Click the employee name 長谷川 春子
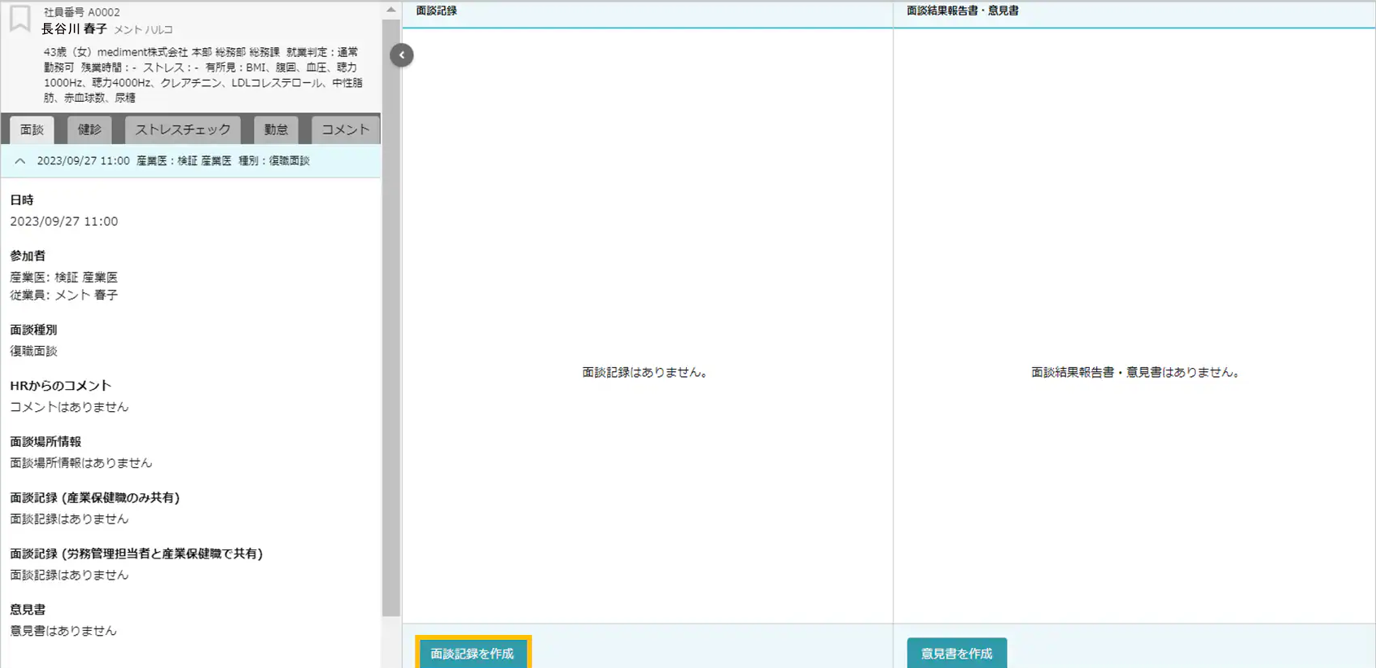 (75, 29)
